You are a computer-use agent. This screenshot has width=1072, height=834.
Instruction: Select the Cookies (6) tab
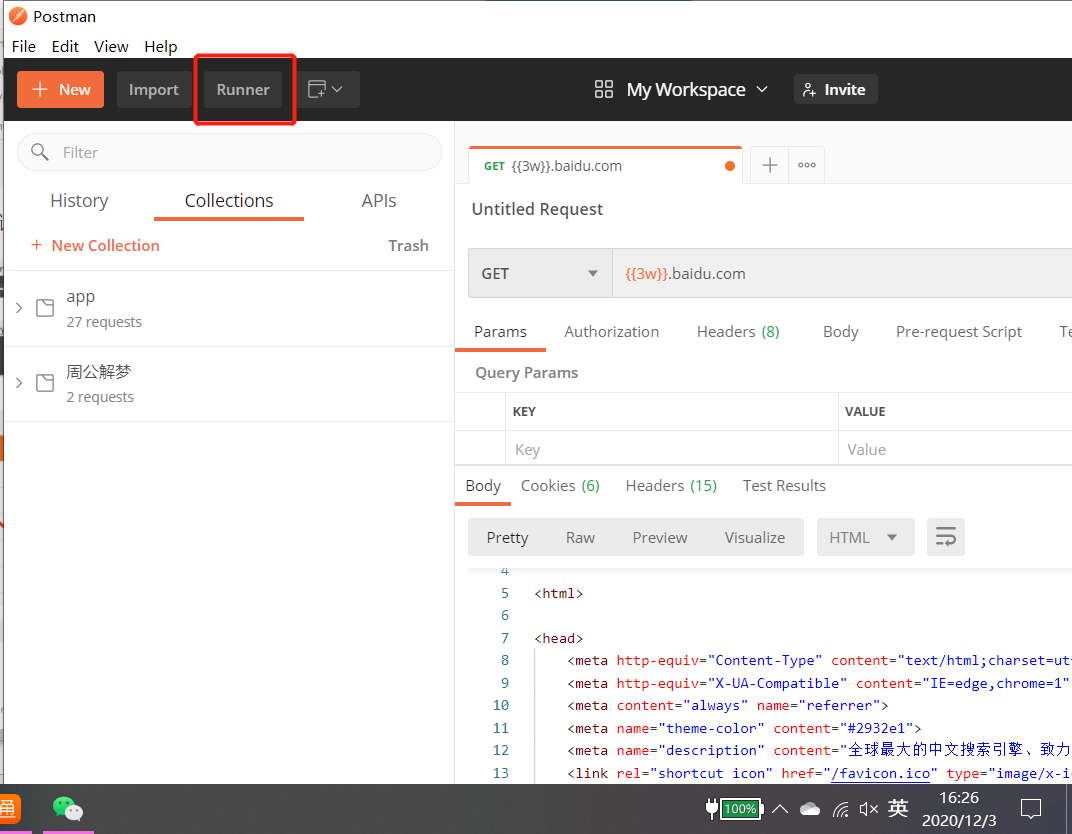561,485
